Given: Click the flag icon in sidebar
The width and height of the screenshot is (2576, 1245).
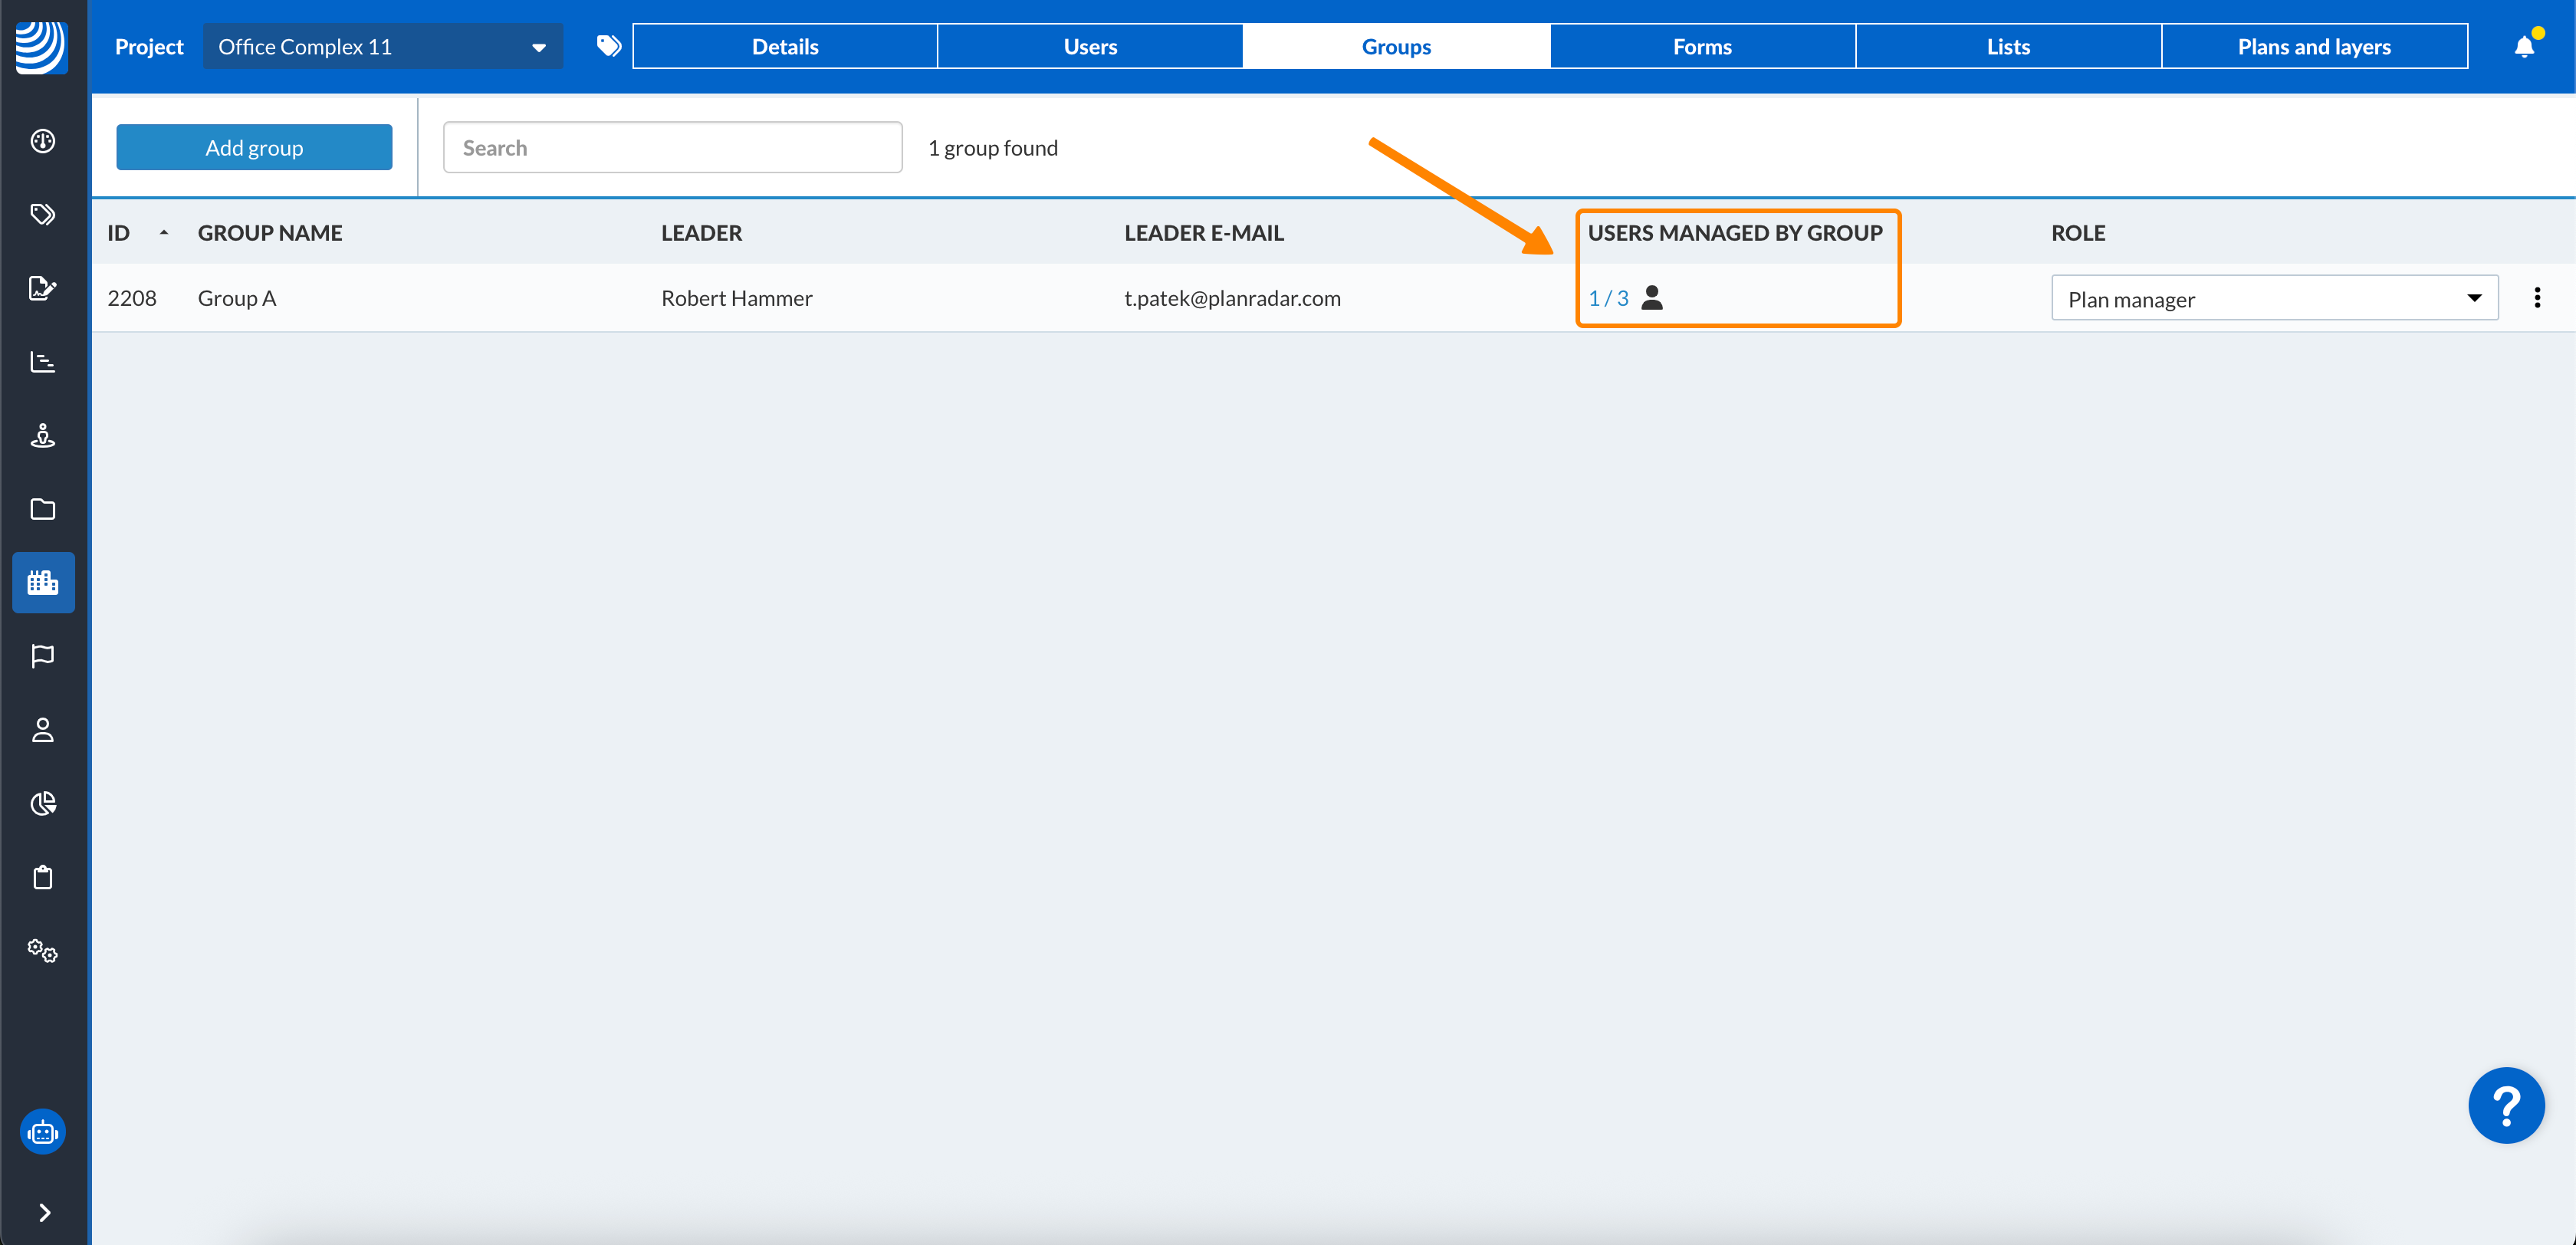Looking at the screenshot, I should pos(42,656).
